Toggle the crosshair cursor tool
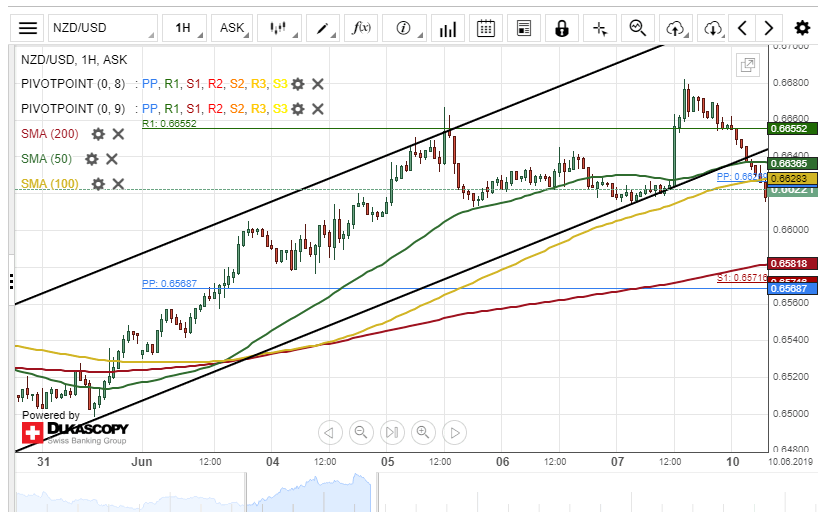 600,28
